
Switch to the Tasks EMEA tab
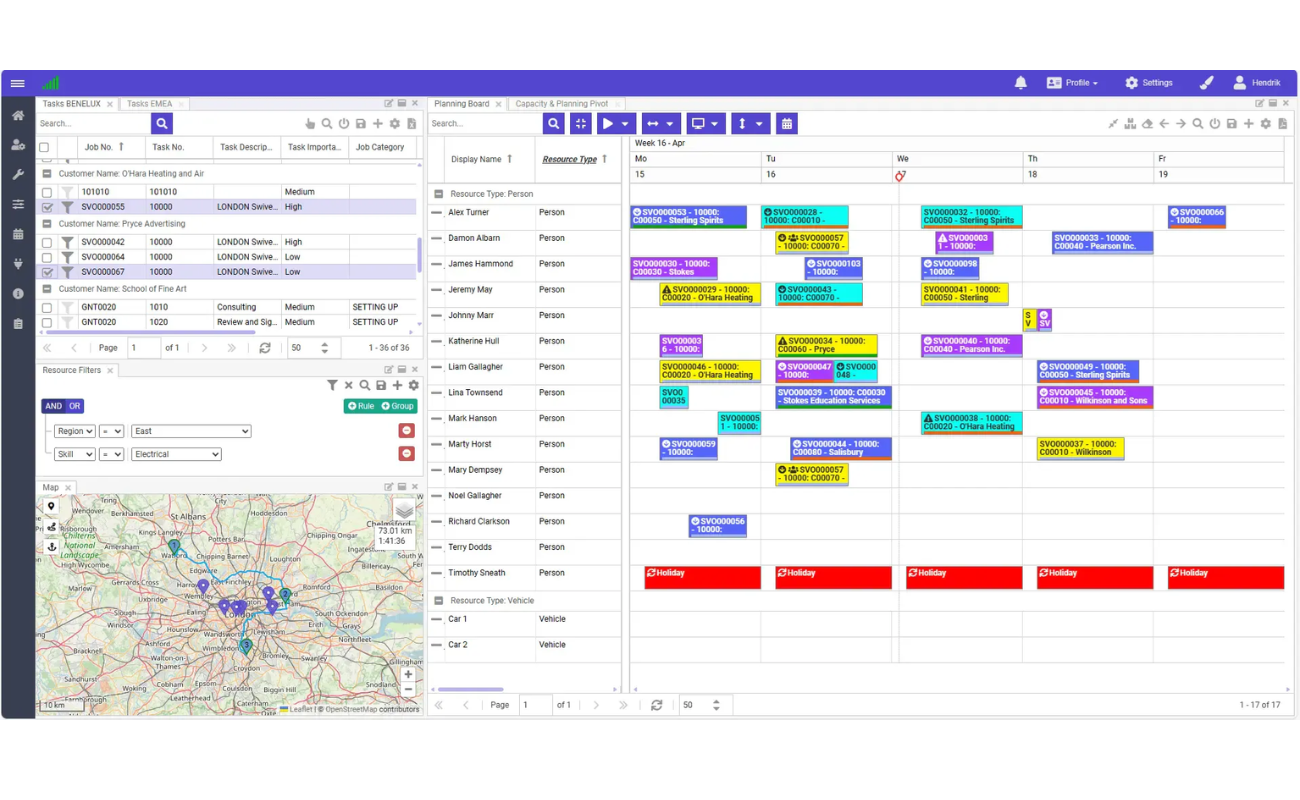149,104
